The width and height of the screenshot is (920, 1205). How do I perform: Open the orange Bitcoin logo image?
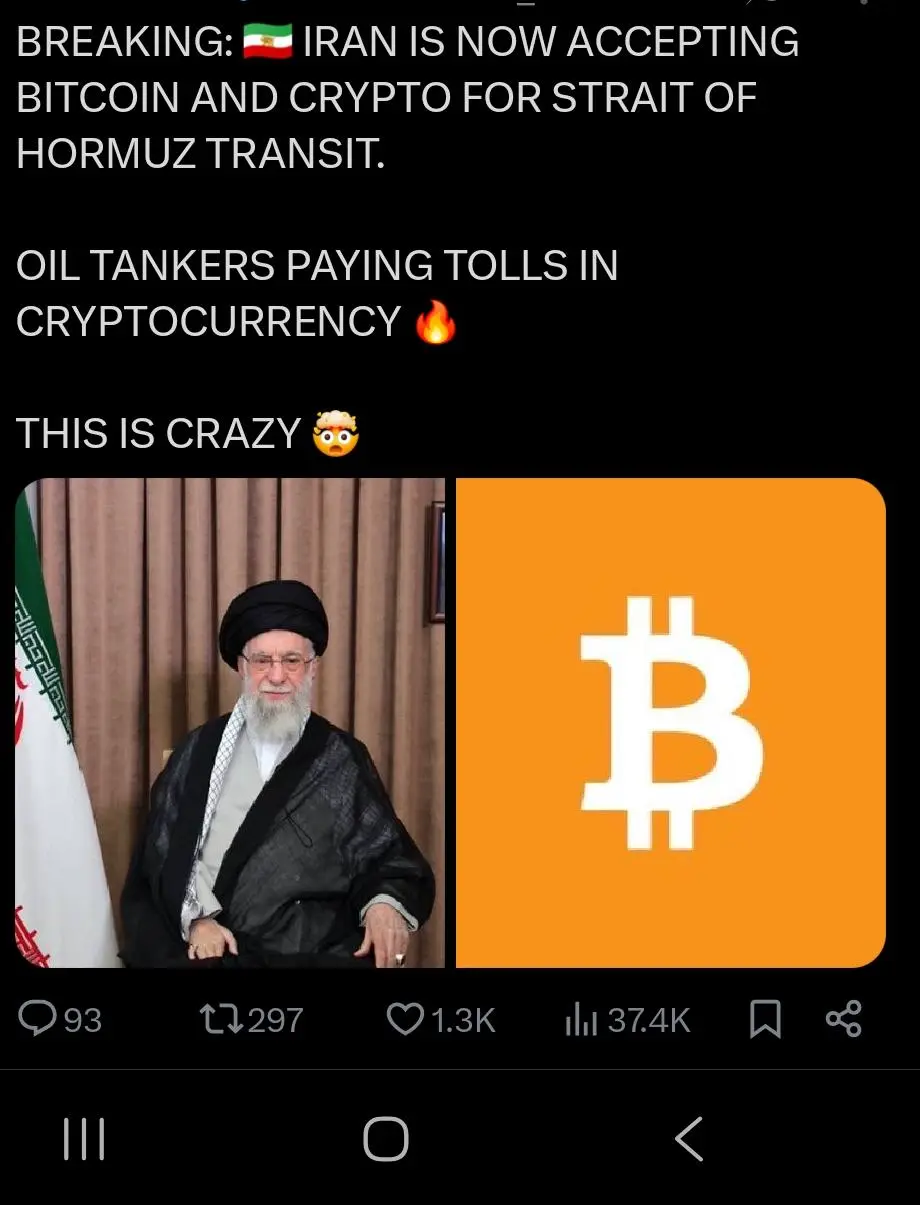(x=671, y=723)
